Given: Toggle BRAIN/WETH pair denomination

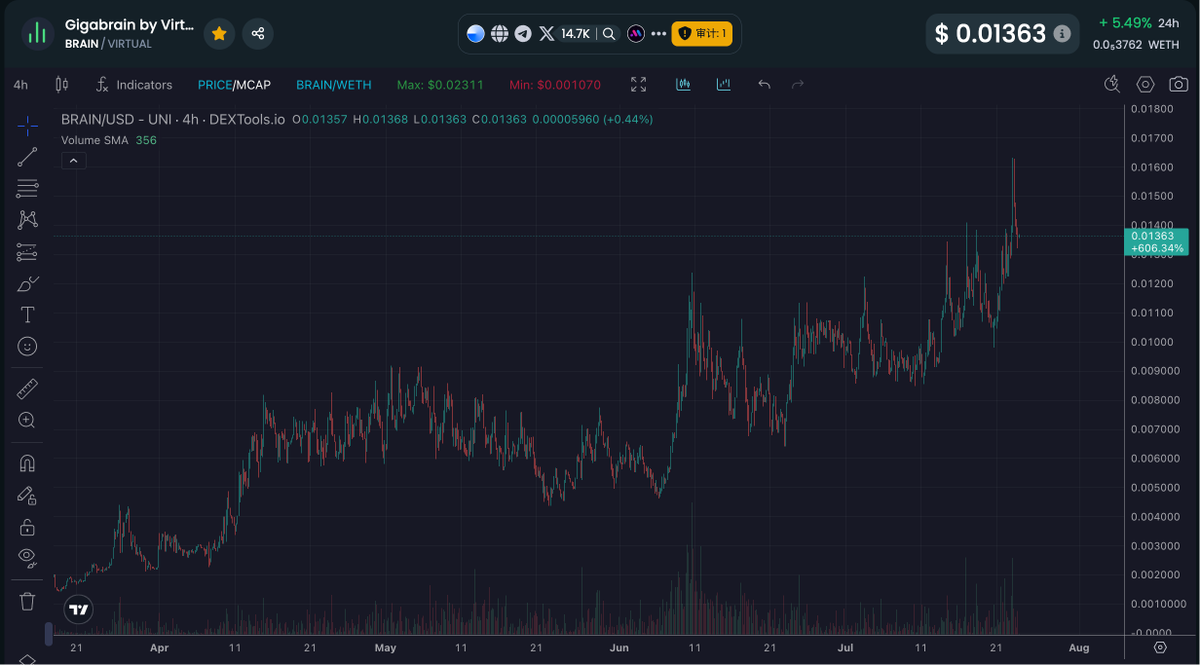Looking at the screenshot, I should pyautogui.click(x=332, y=85).
